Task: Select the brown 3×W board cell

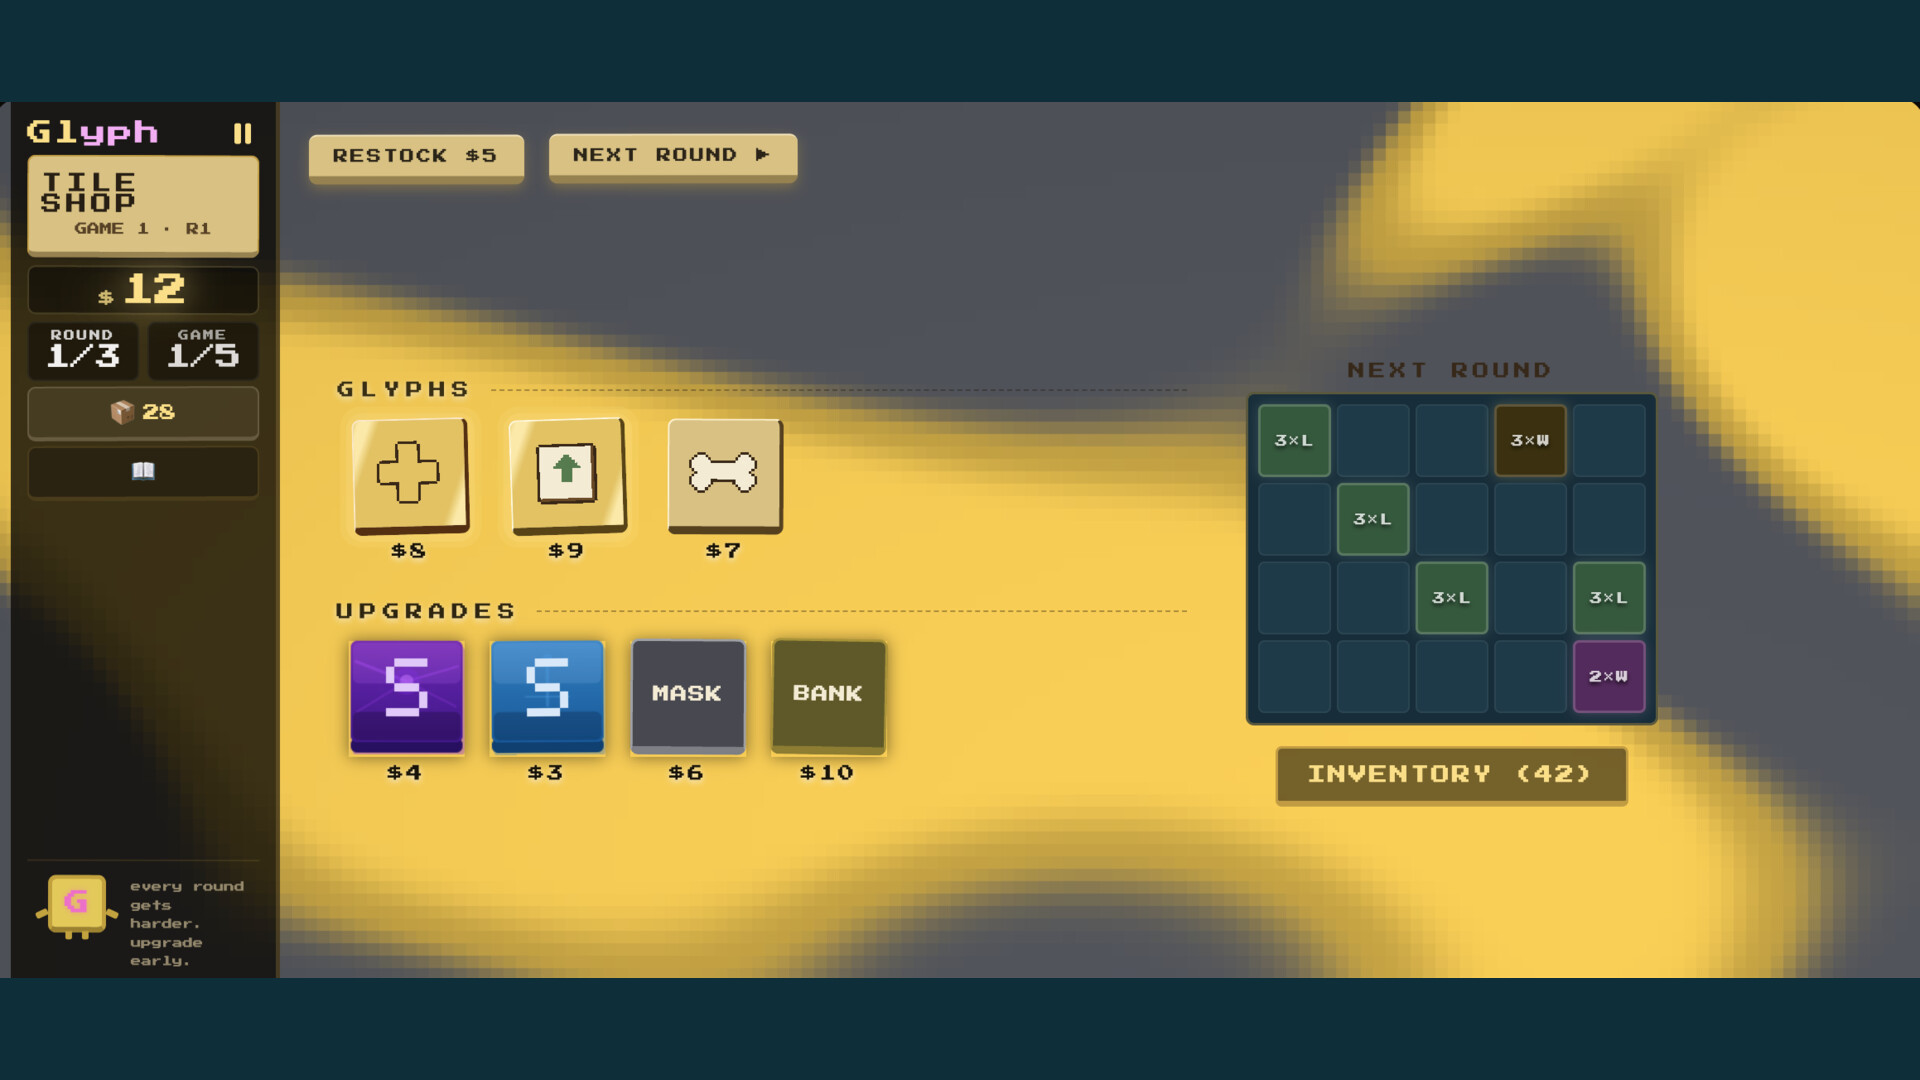Action: click(x=1529, y=440)
